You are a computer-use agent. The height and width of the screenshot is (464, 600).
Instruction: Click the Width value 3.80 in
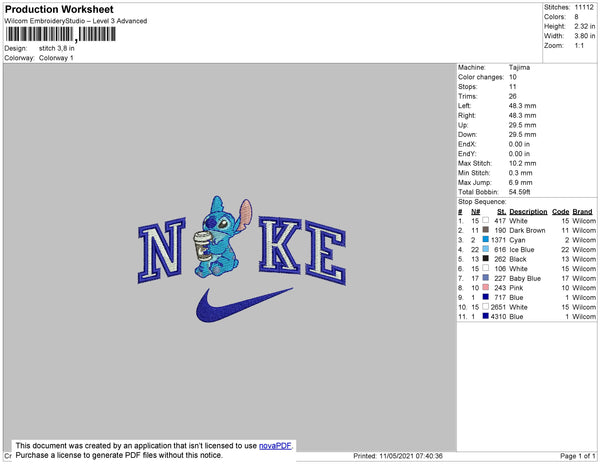[584, 36]
